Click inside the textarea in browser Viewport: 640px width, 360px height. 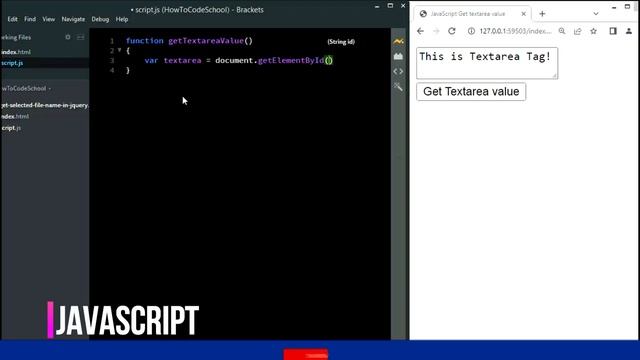[x=487, y=63]
